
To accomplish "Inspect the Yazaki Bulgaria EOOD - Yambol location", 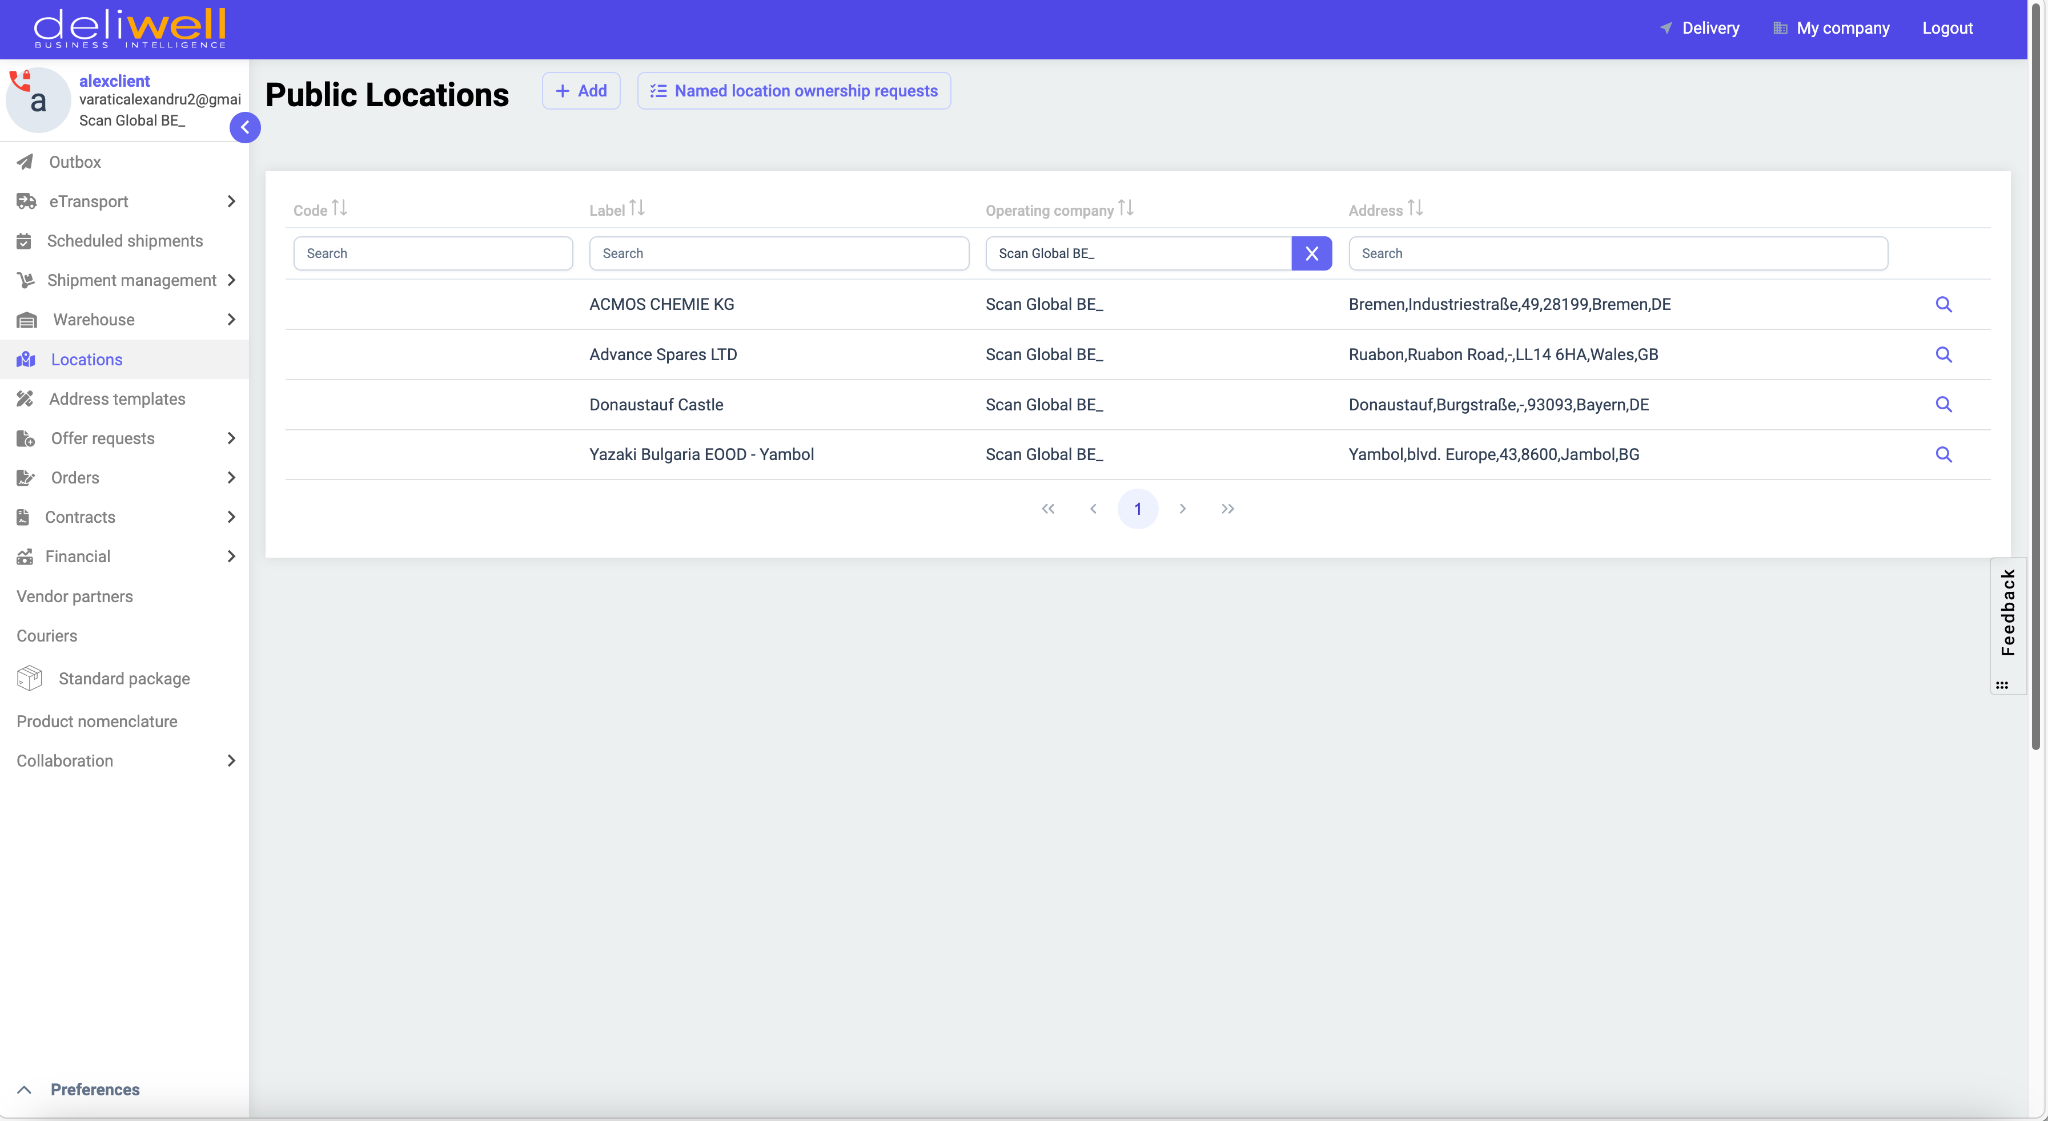I will point(1943,454).
